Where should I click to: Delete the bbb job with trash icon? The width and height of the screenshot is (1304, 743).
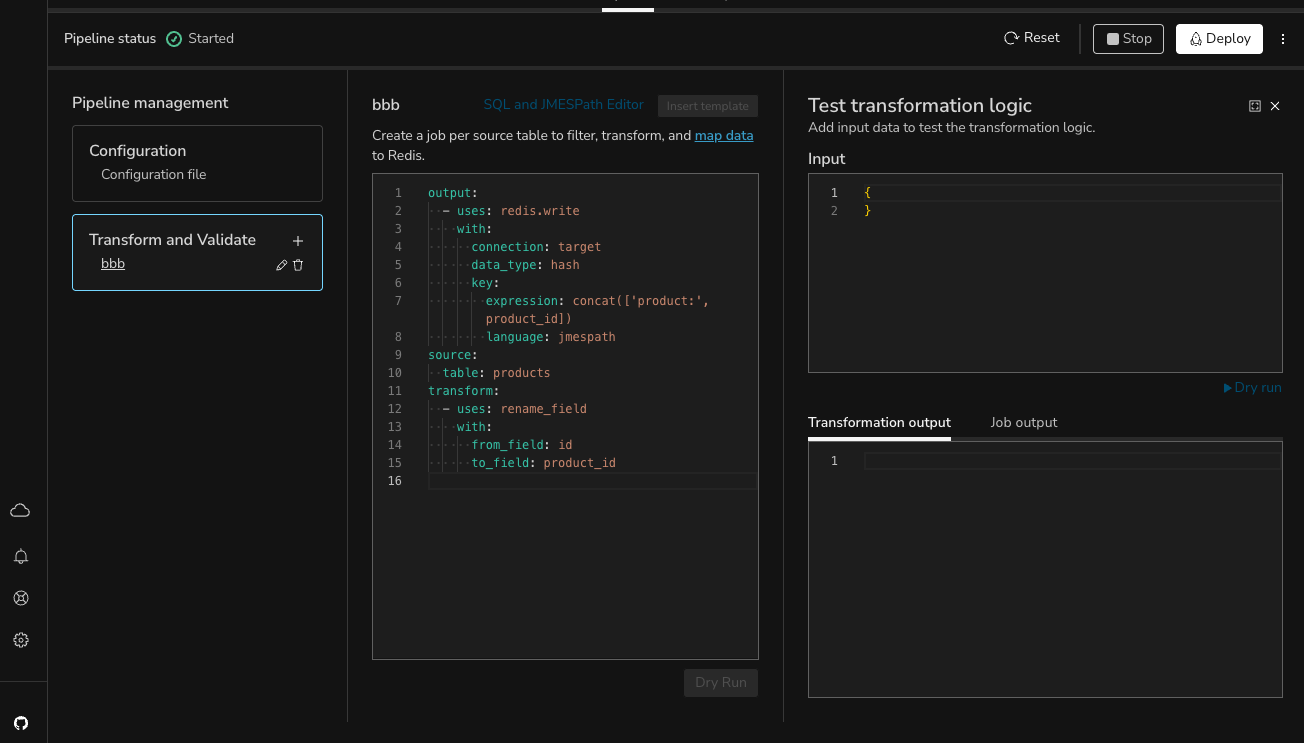point(298,265)
